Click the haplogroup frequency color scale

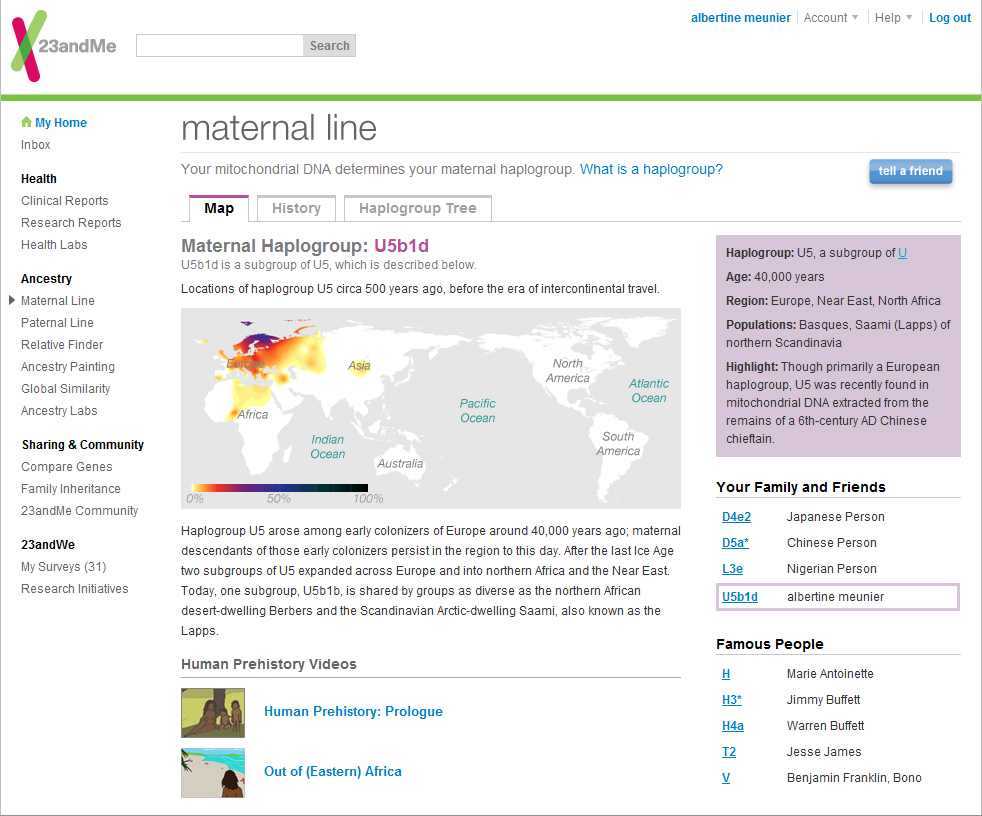(x=280, y=488)
